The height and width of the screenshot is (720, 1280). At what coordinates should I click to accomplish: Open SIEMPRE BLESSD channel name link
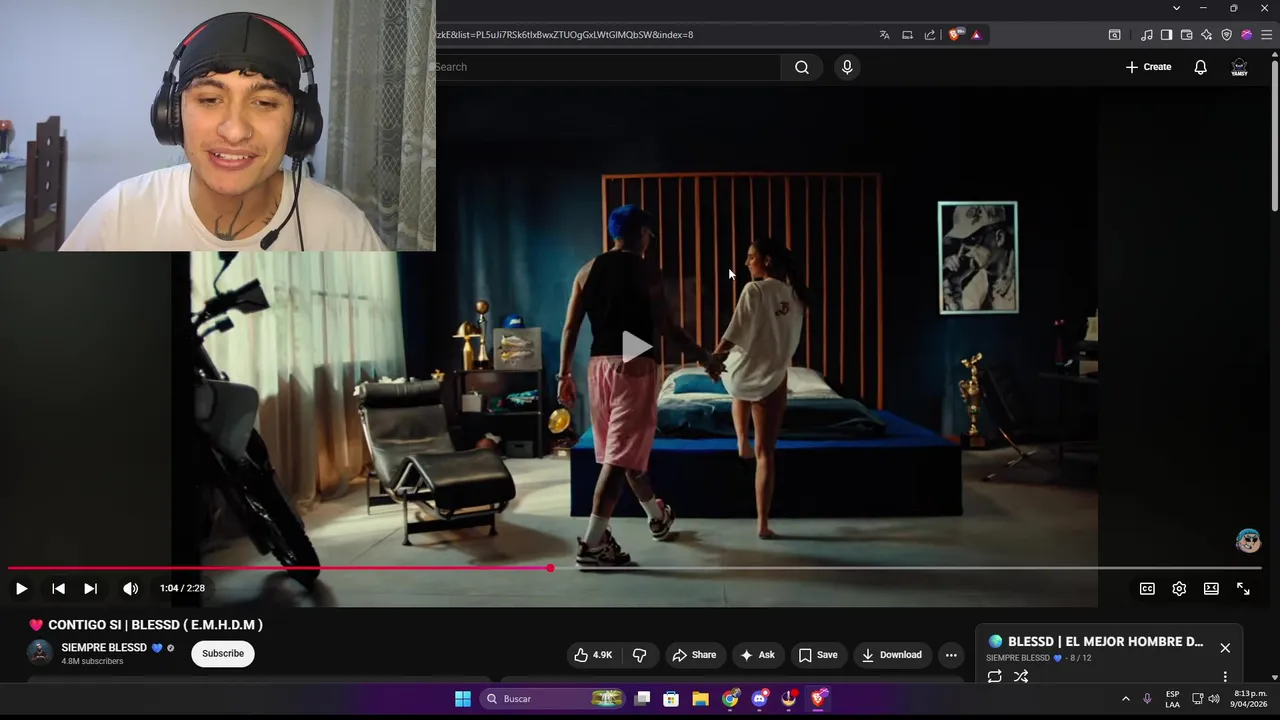(104, 648)
